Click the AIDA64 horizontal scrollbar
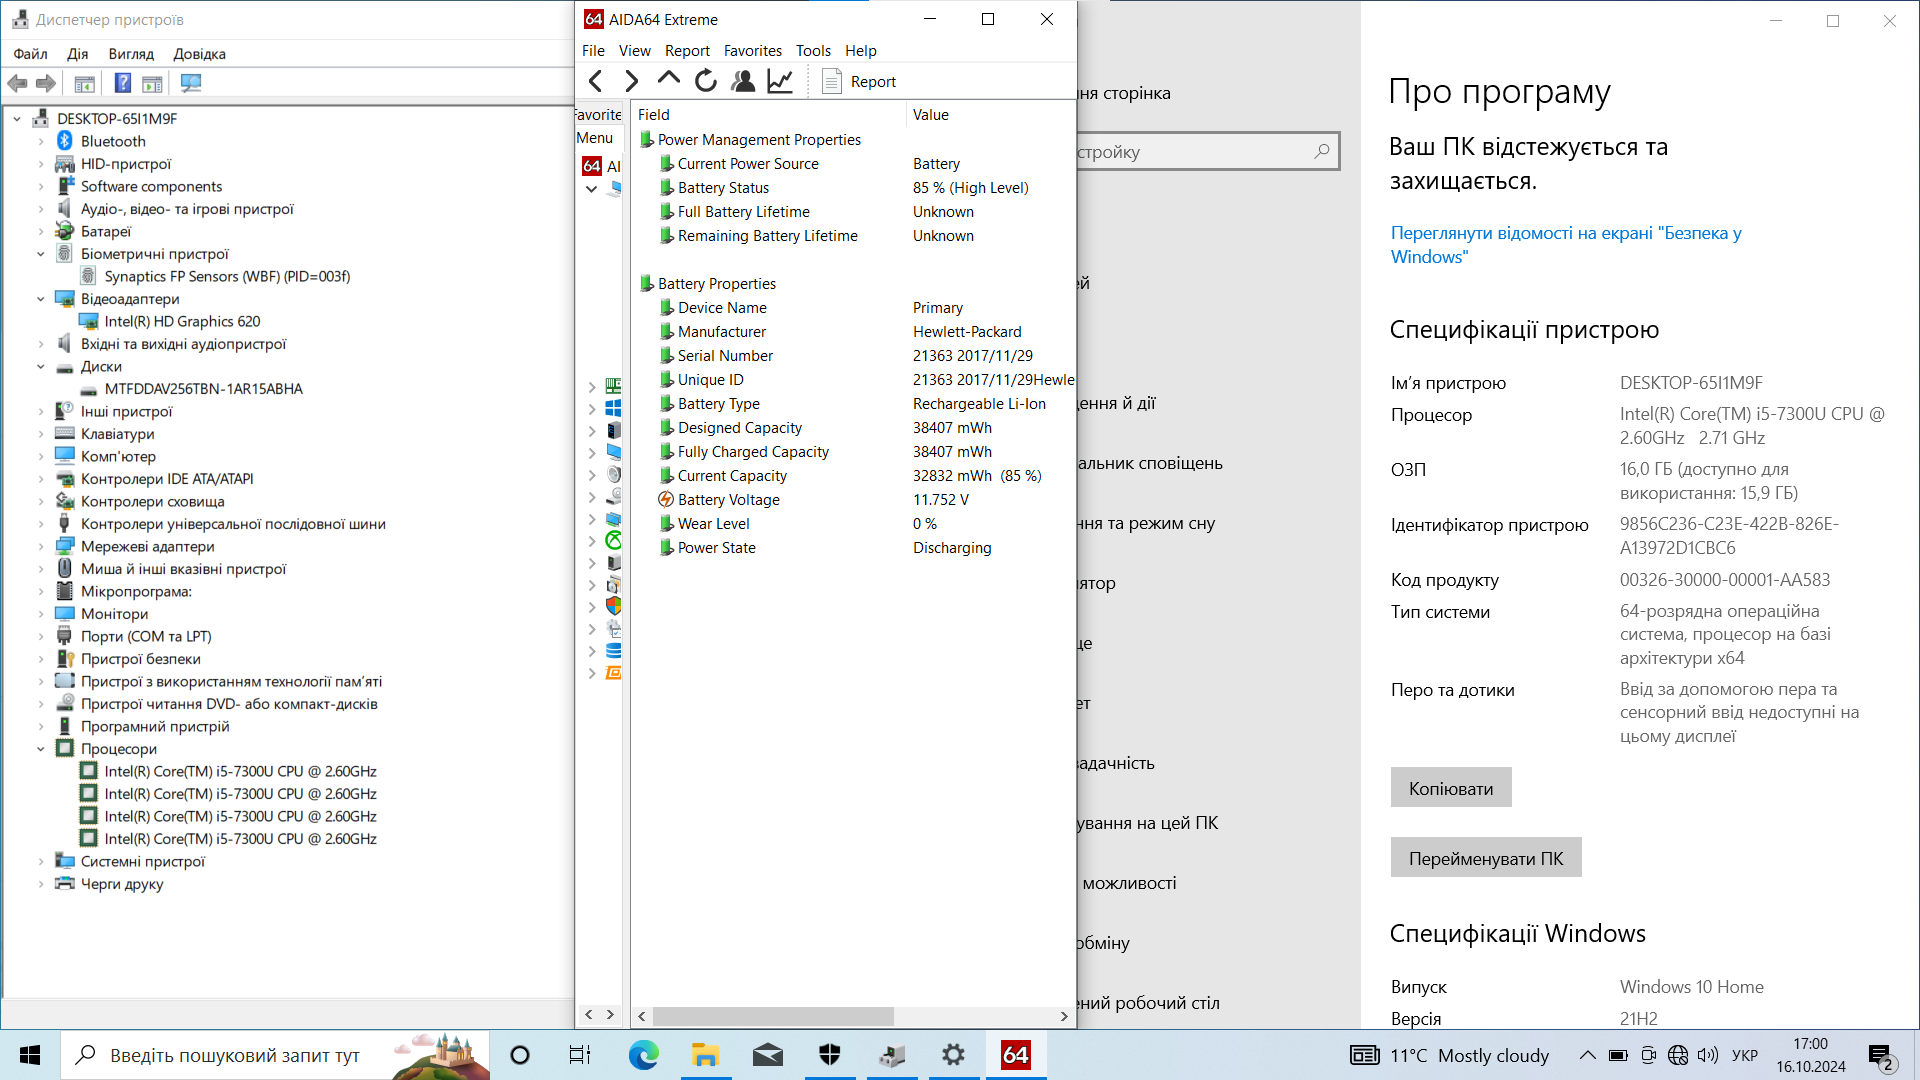The image size is (1920, 1080). [x=772, y=1016]
